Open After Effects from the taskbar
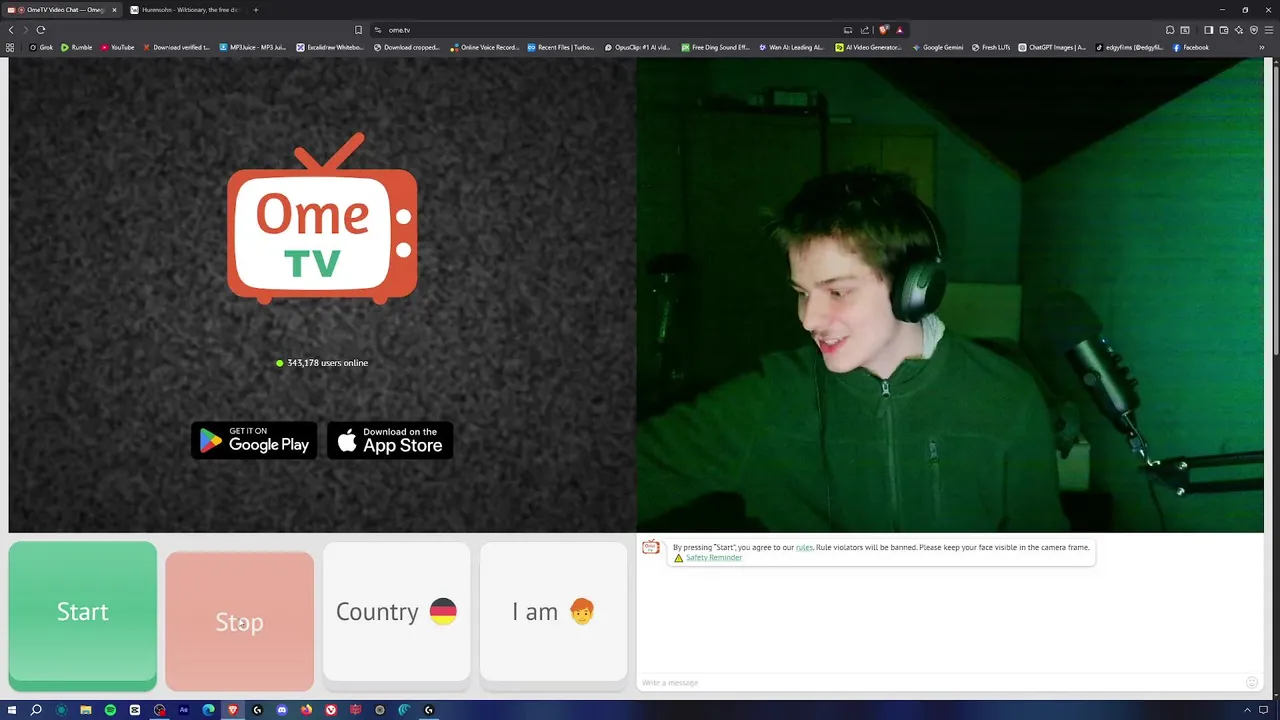The width and height of the screenshot is (1280, 720). tap(184, 710)
